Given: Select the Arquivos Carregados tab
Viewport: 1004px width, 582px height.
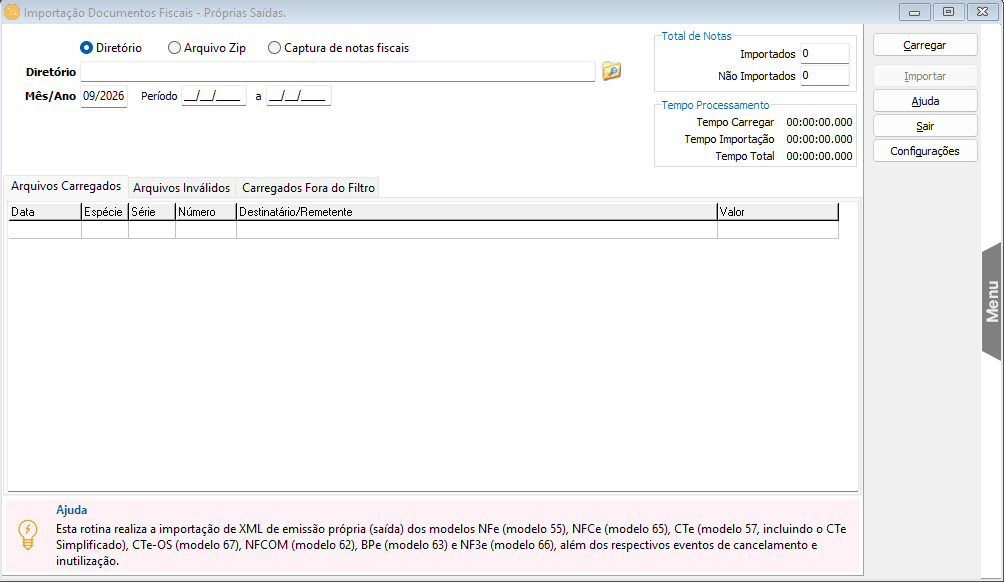Looking at the screenshot, I should tap(66, 186).
